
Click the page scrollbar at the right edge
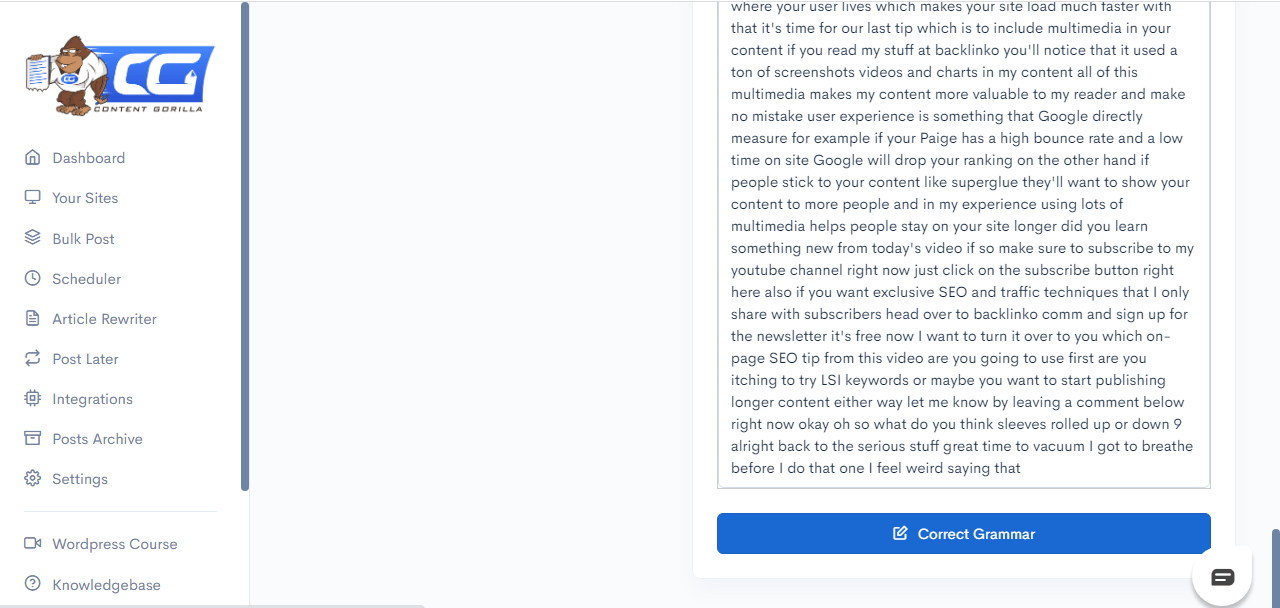(1276, 568)
